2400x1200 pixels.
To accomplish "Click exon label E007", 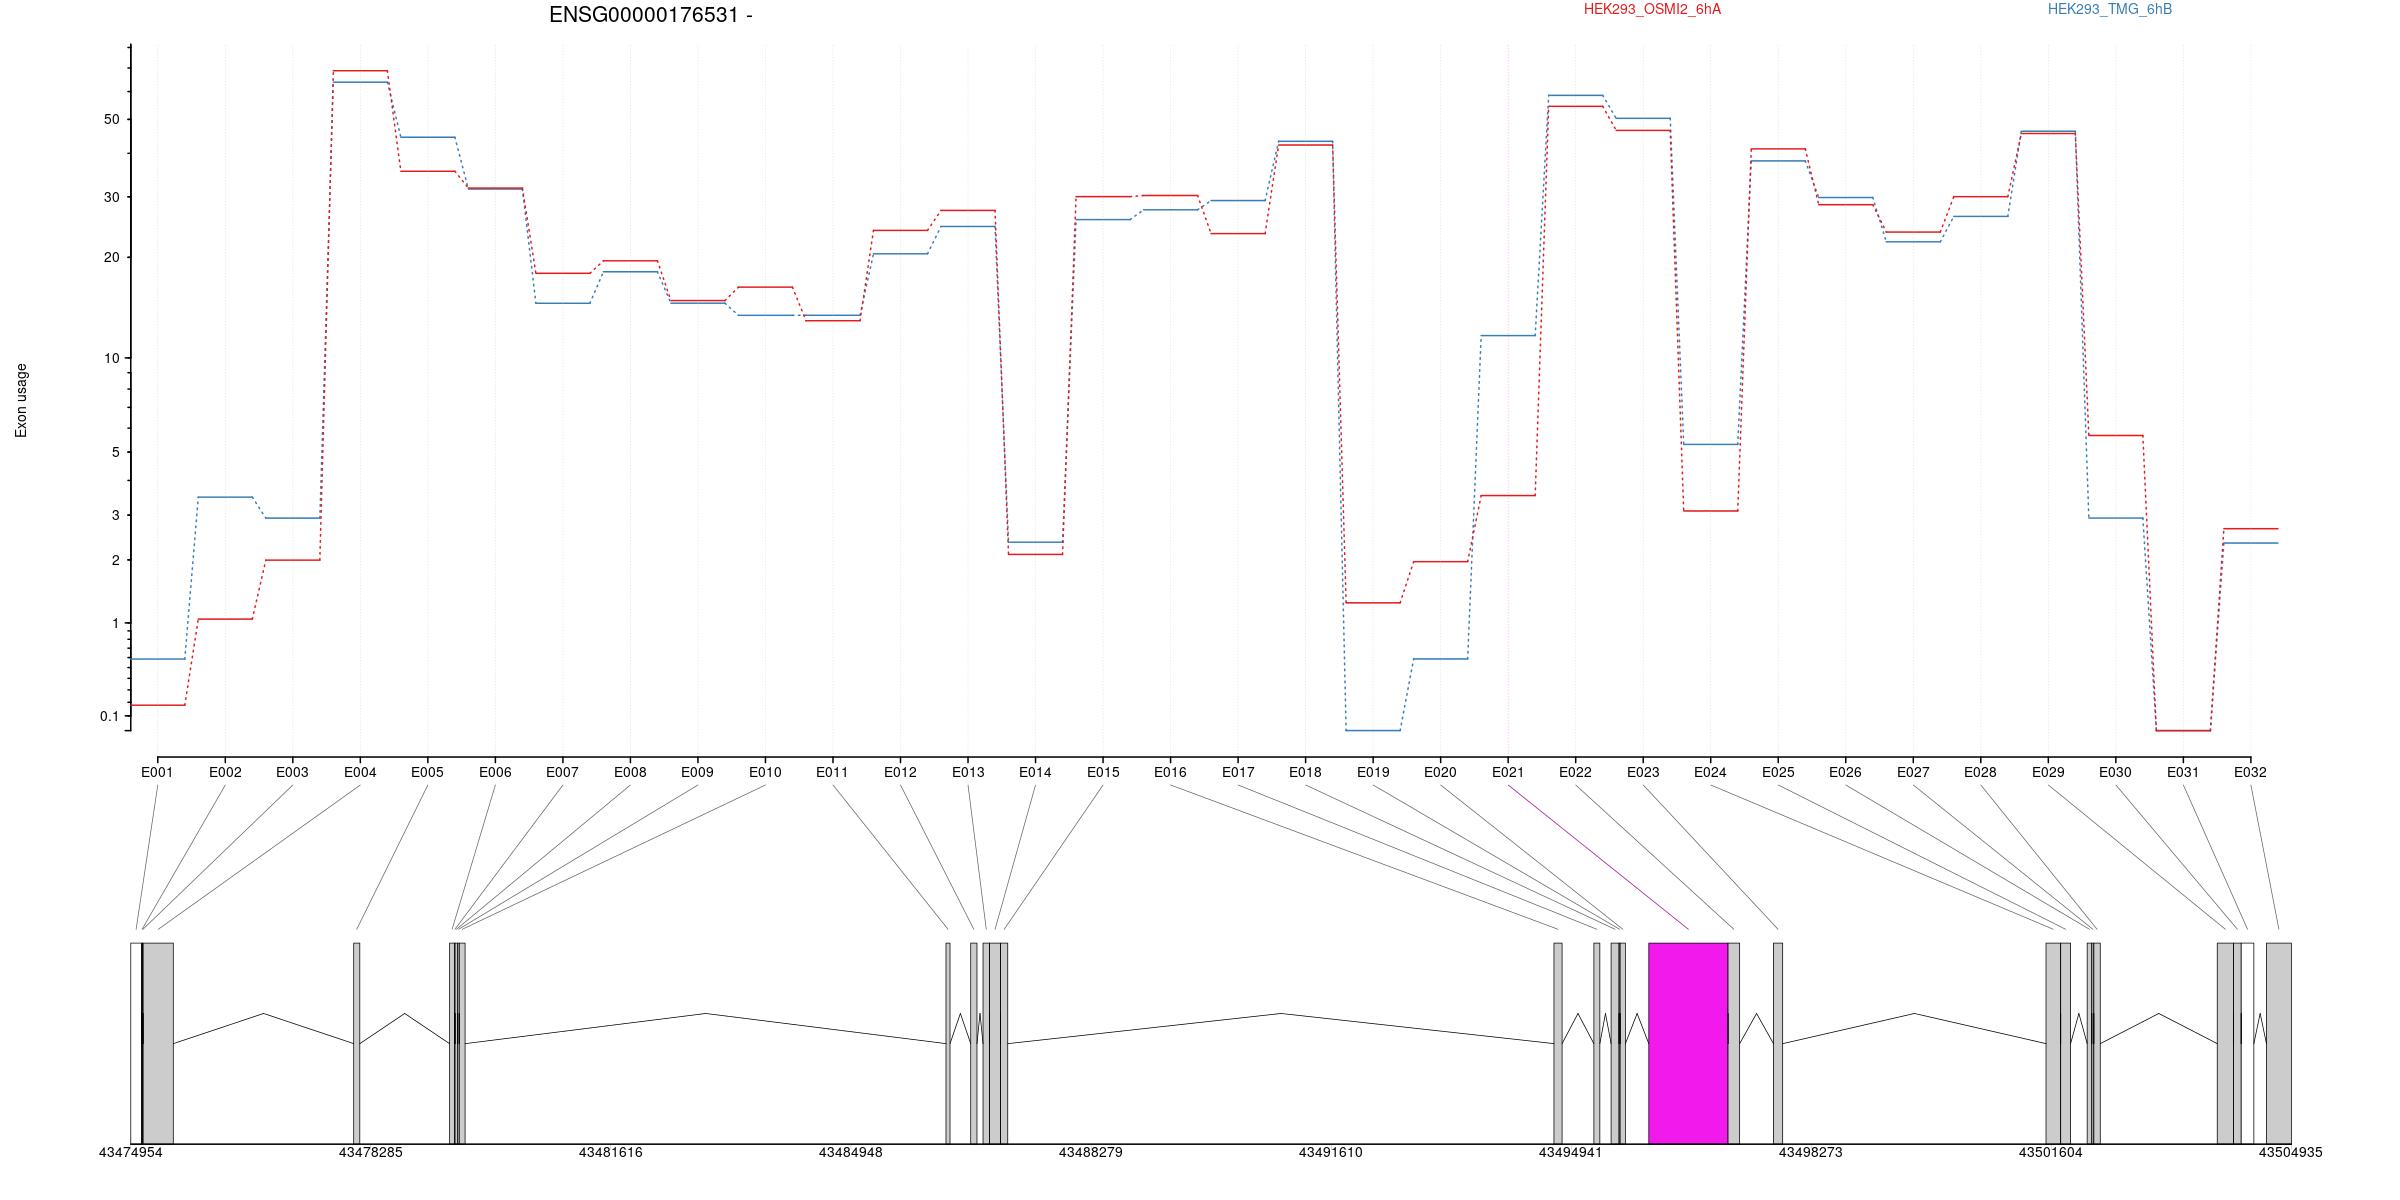I will click(562, 772).
